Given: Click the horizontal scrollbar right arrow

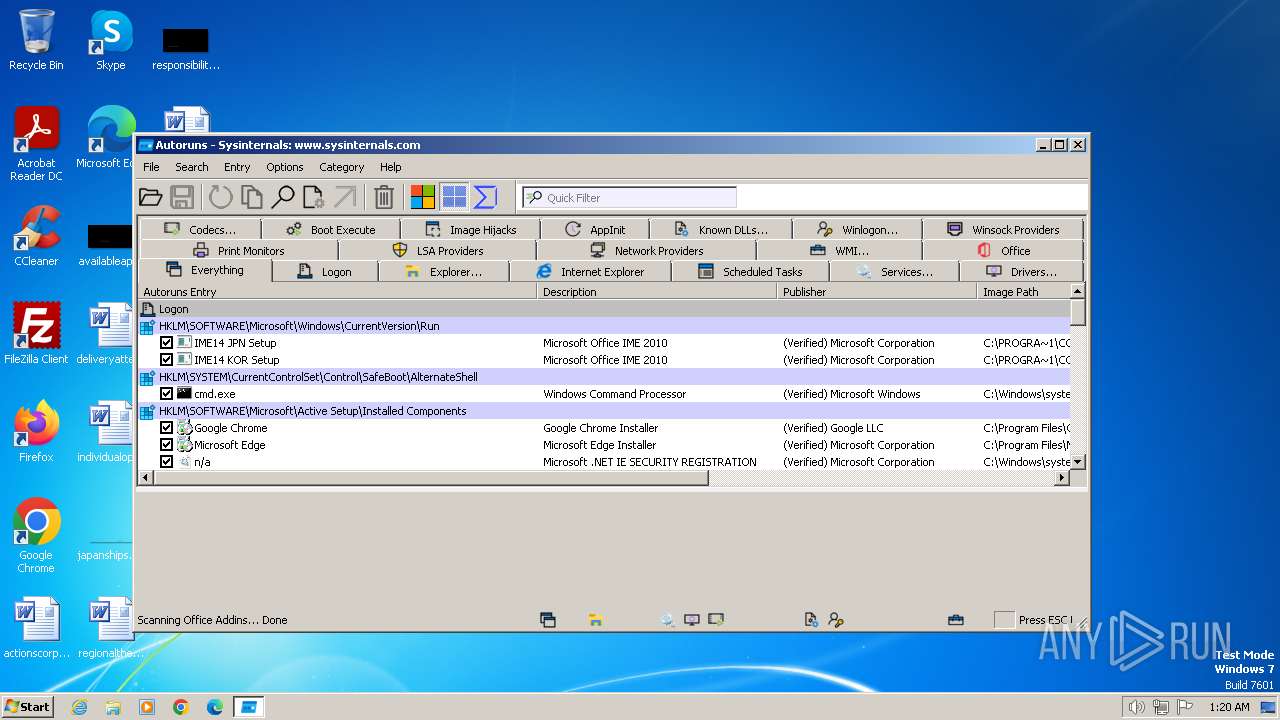Looking at the screenshot, I should pos(1062,478).
